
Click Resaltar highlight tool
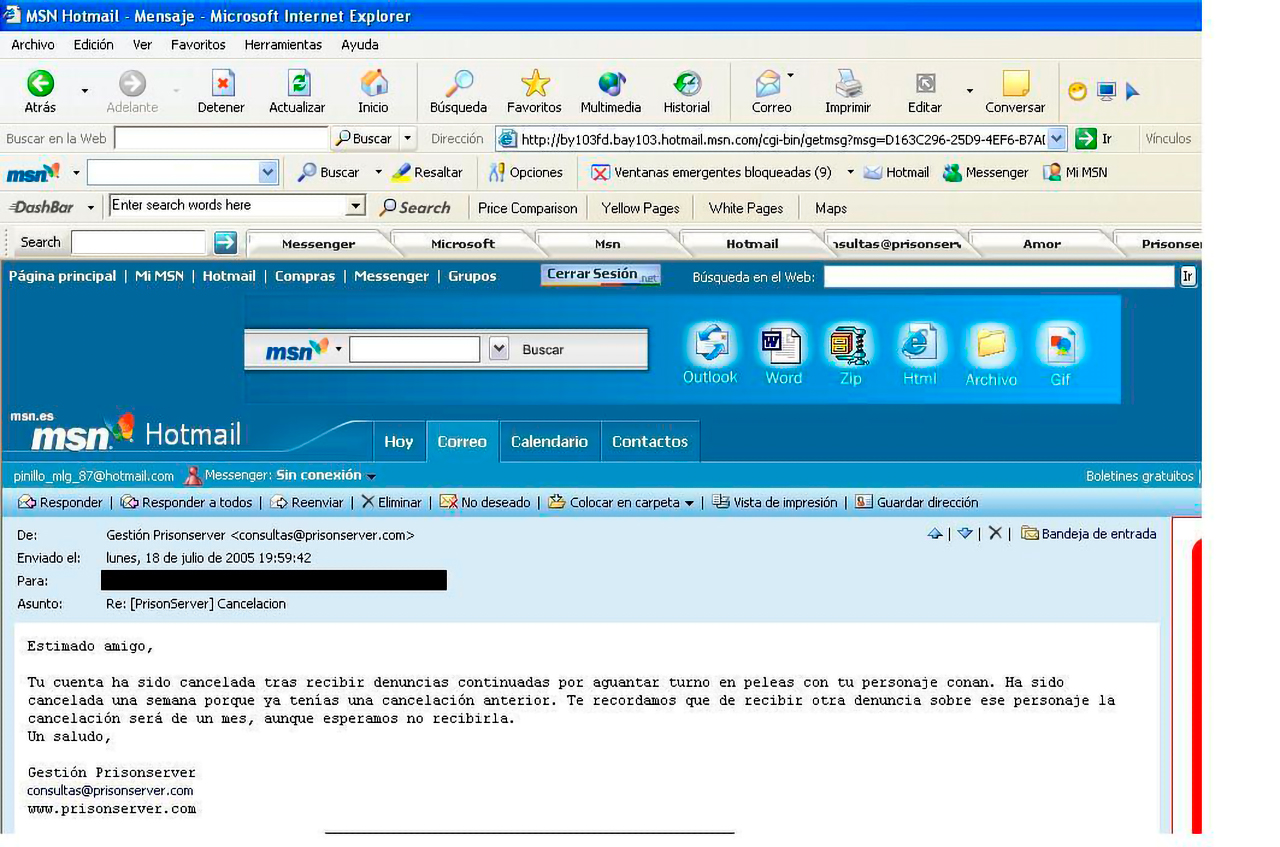[427, 172]
